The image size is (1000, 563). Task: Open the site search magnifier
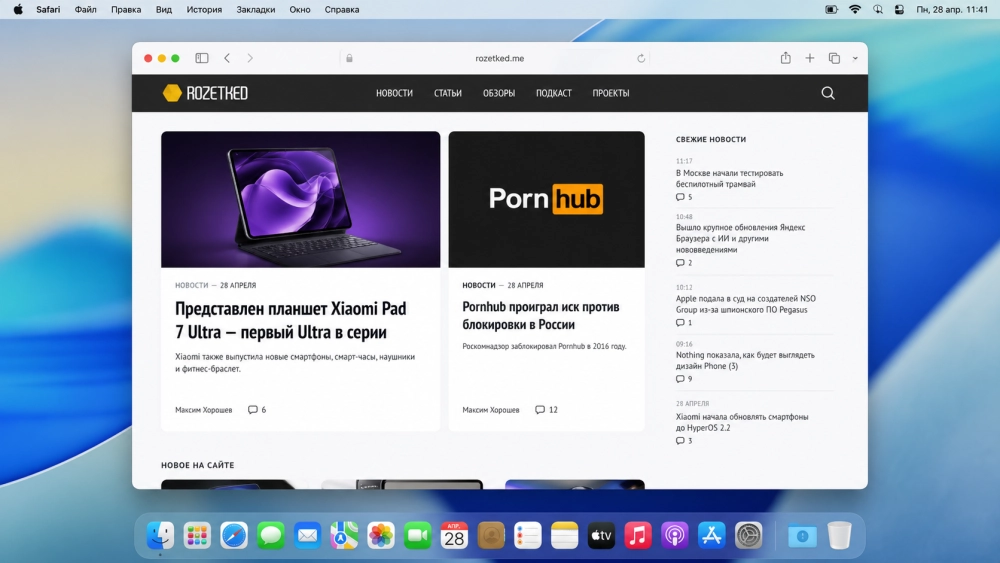click(x=828, y=93)
